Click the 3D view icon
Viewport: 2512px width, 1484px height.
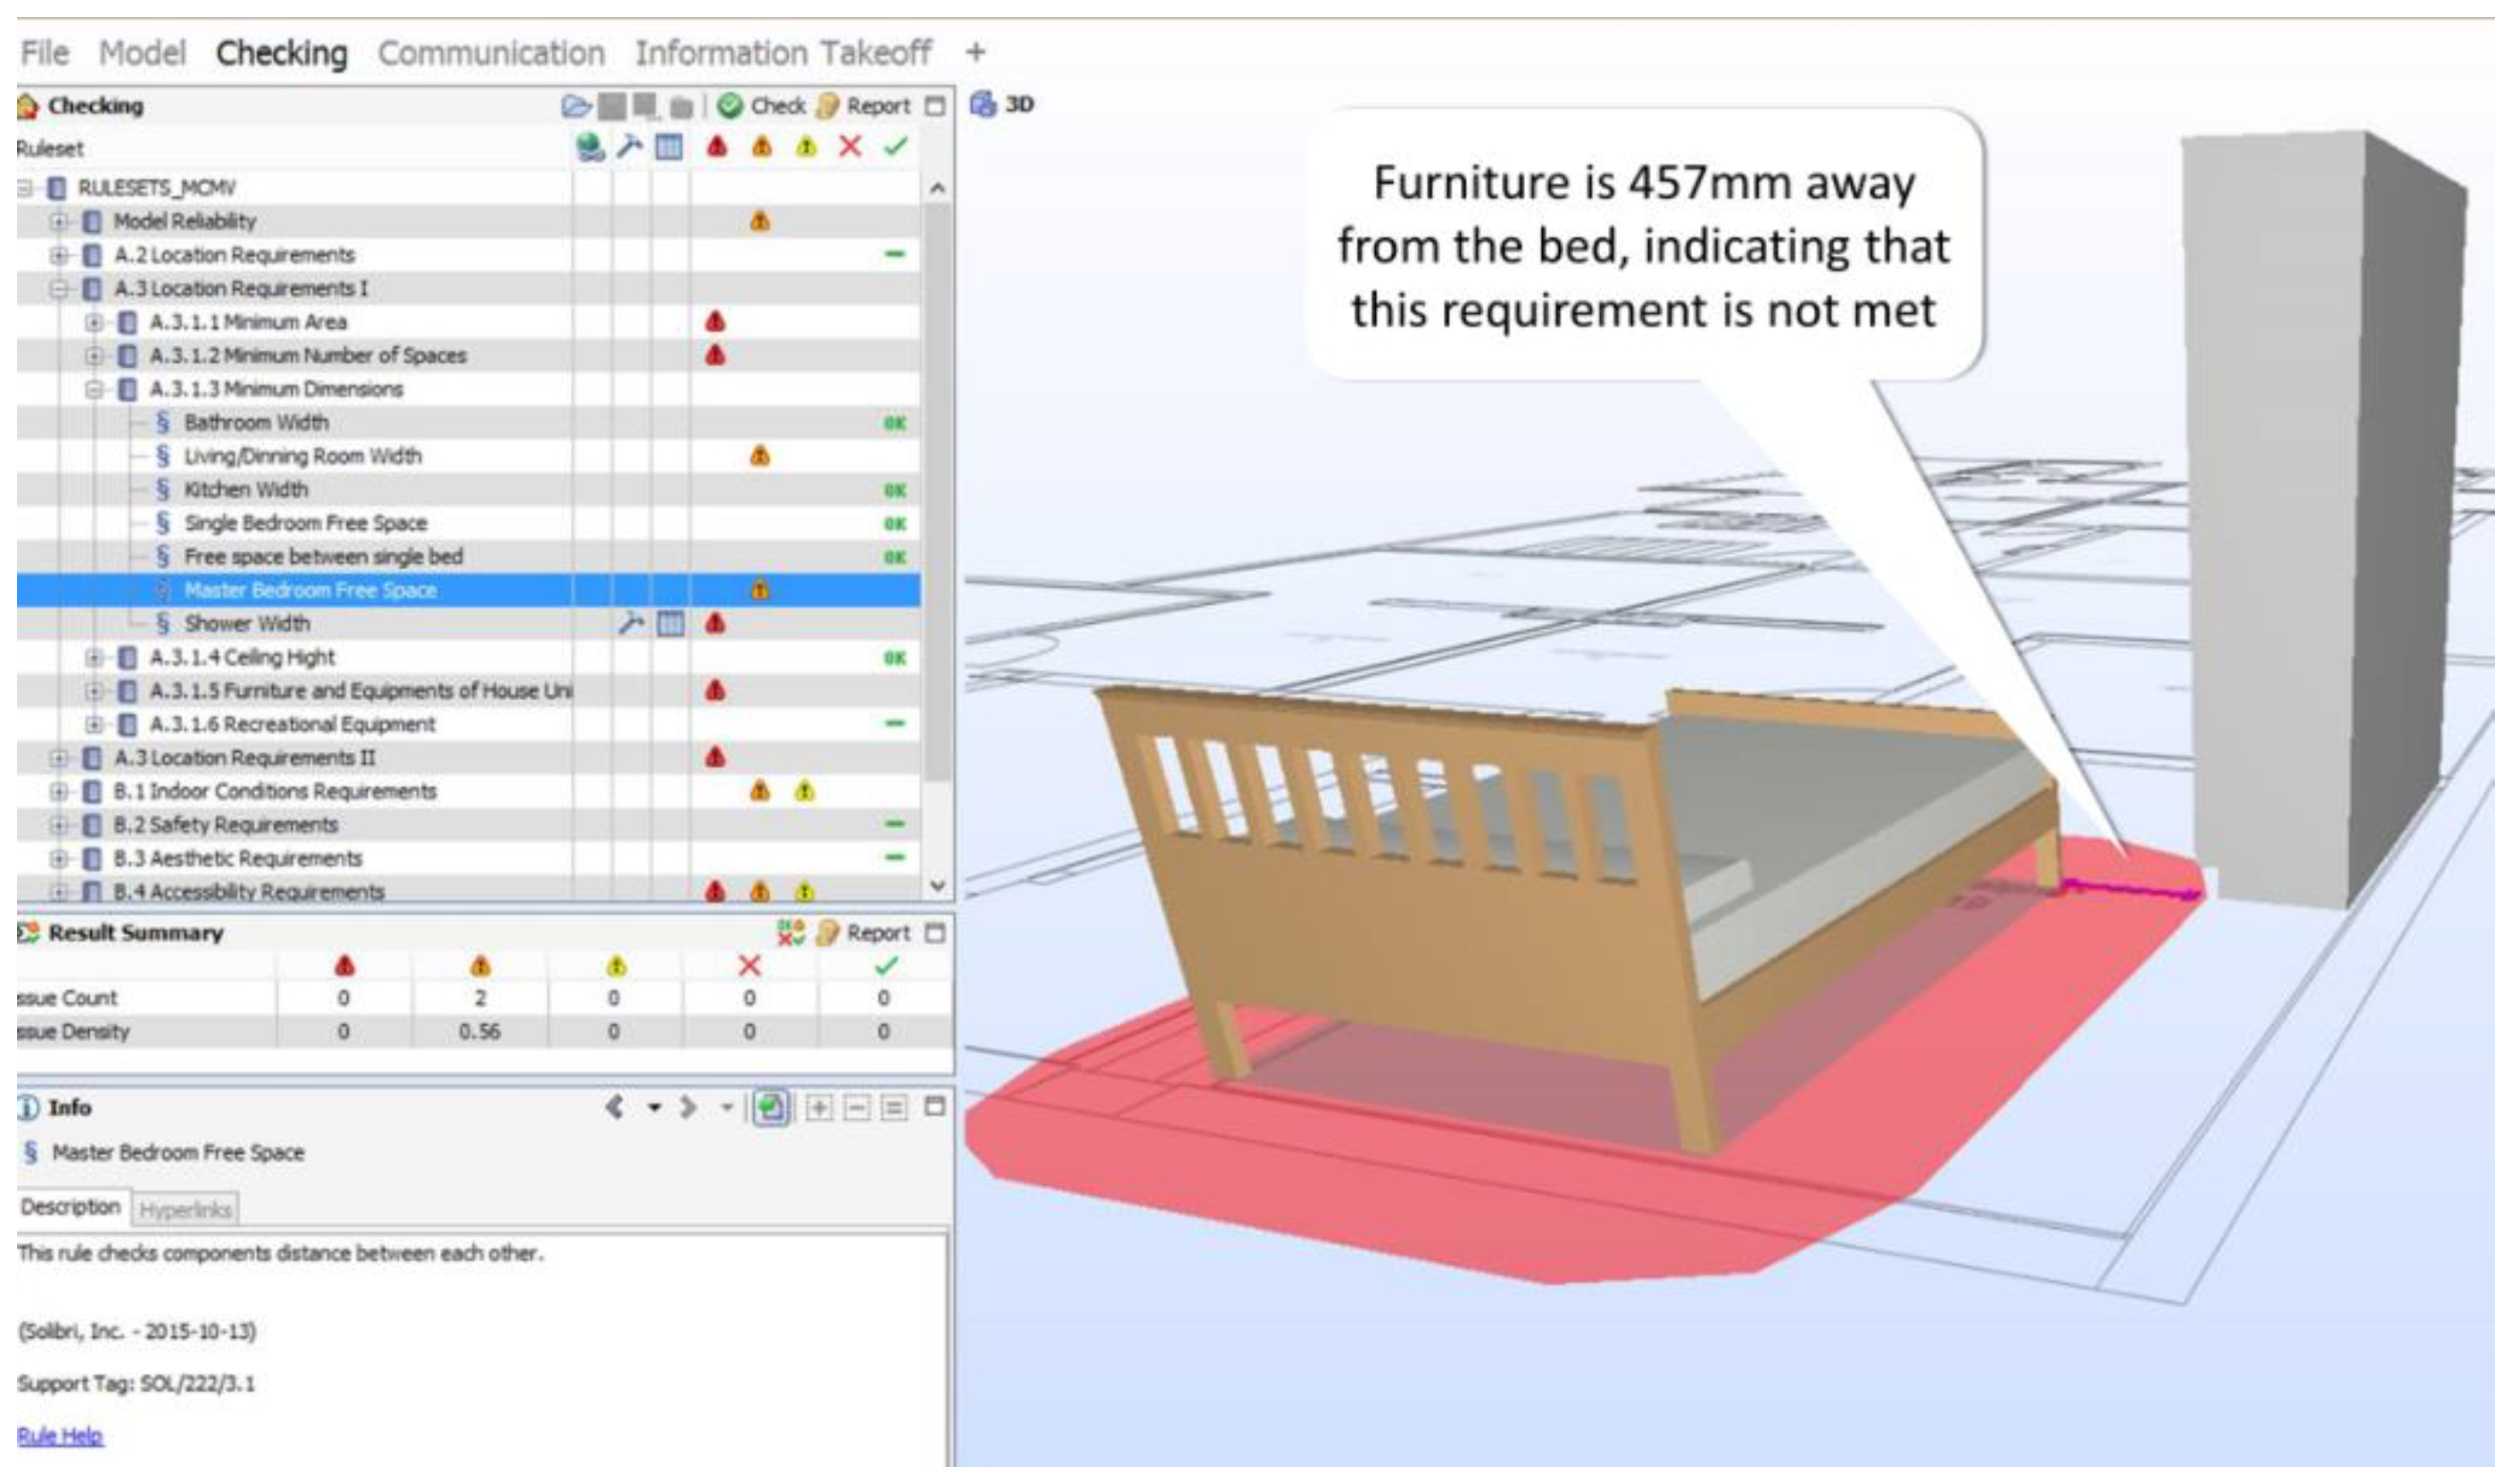pyautogui.click(x=984, y=104)
